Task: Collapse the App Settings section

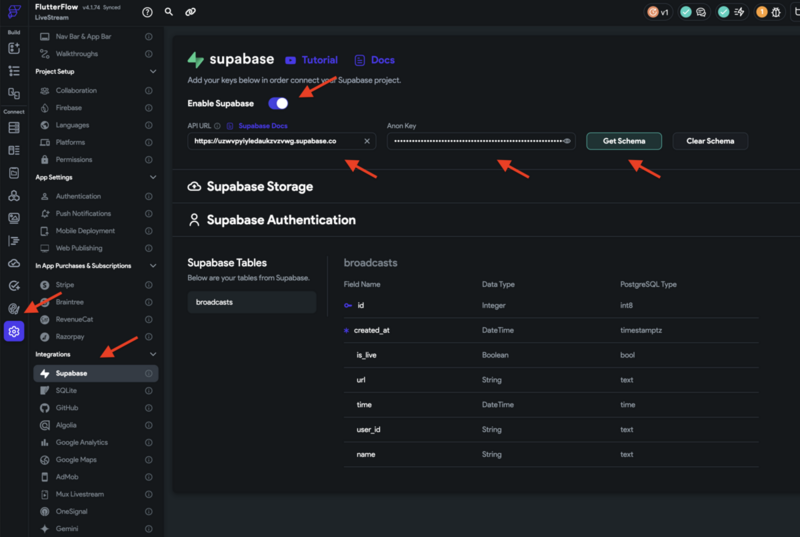Action: (x=153, y=177)
